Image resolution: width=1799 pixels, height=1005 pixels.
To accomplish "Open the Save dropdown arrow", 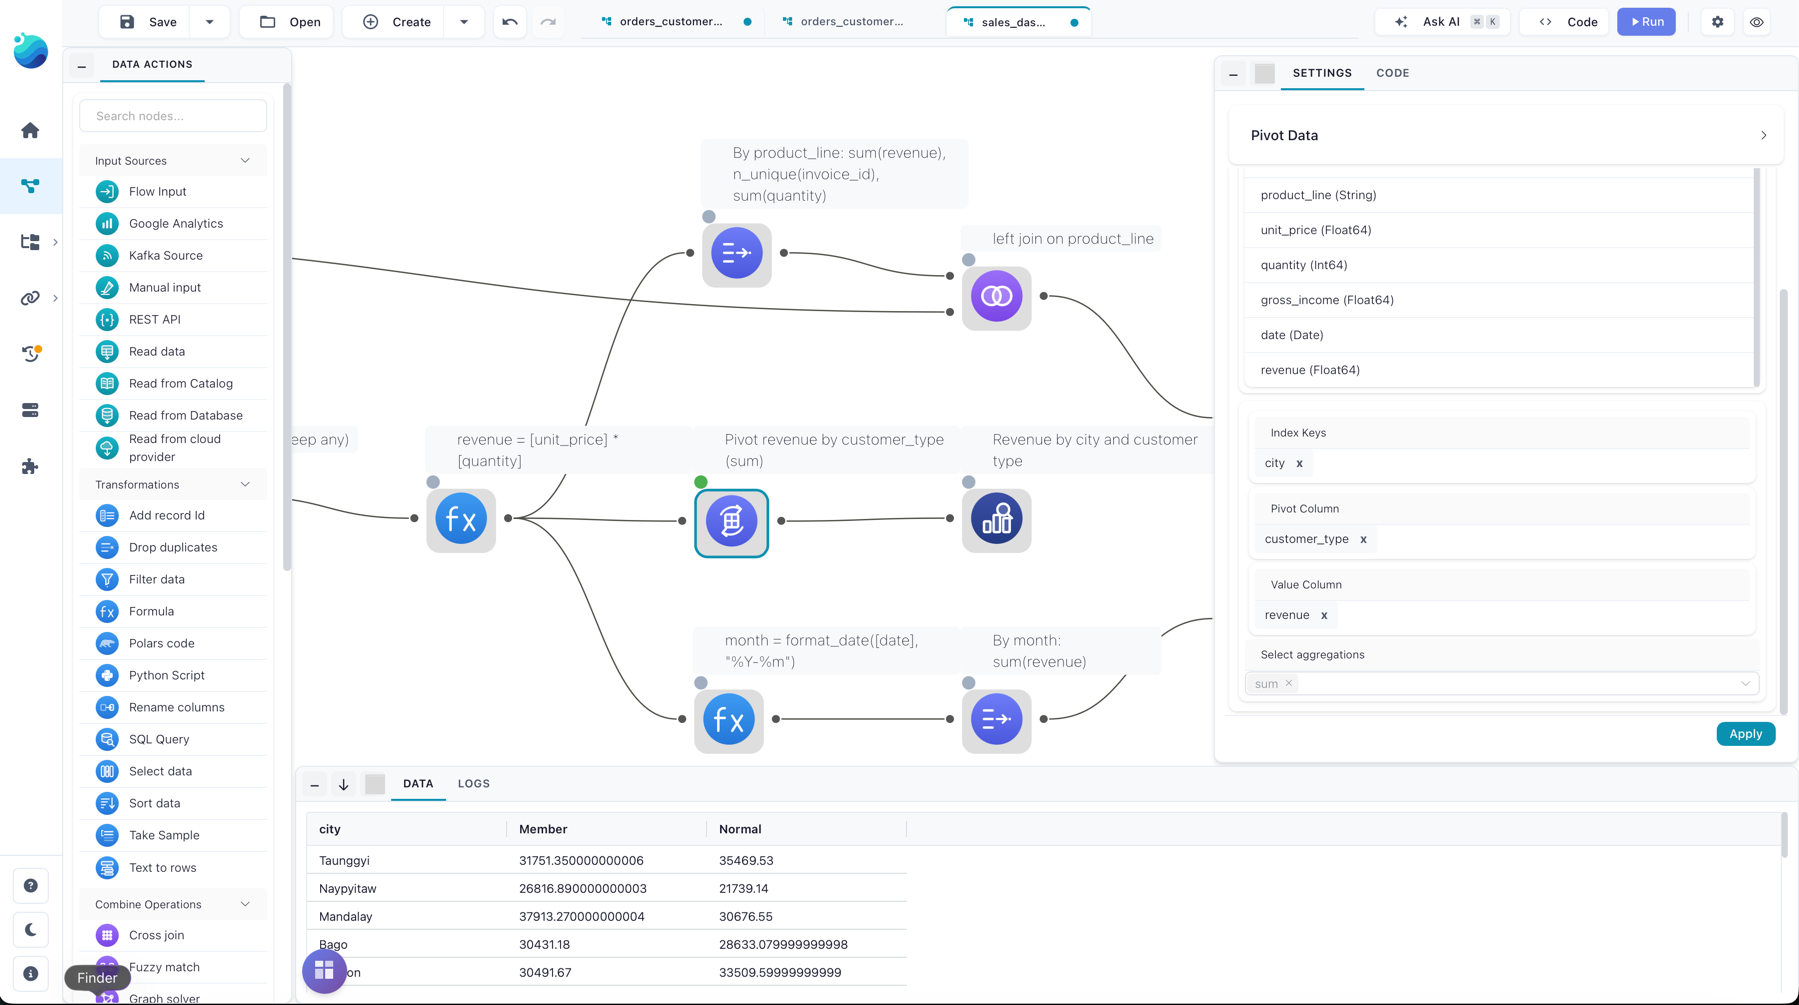I will (x=209, y=22).
